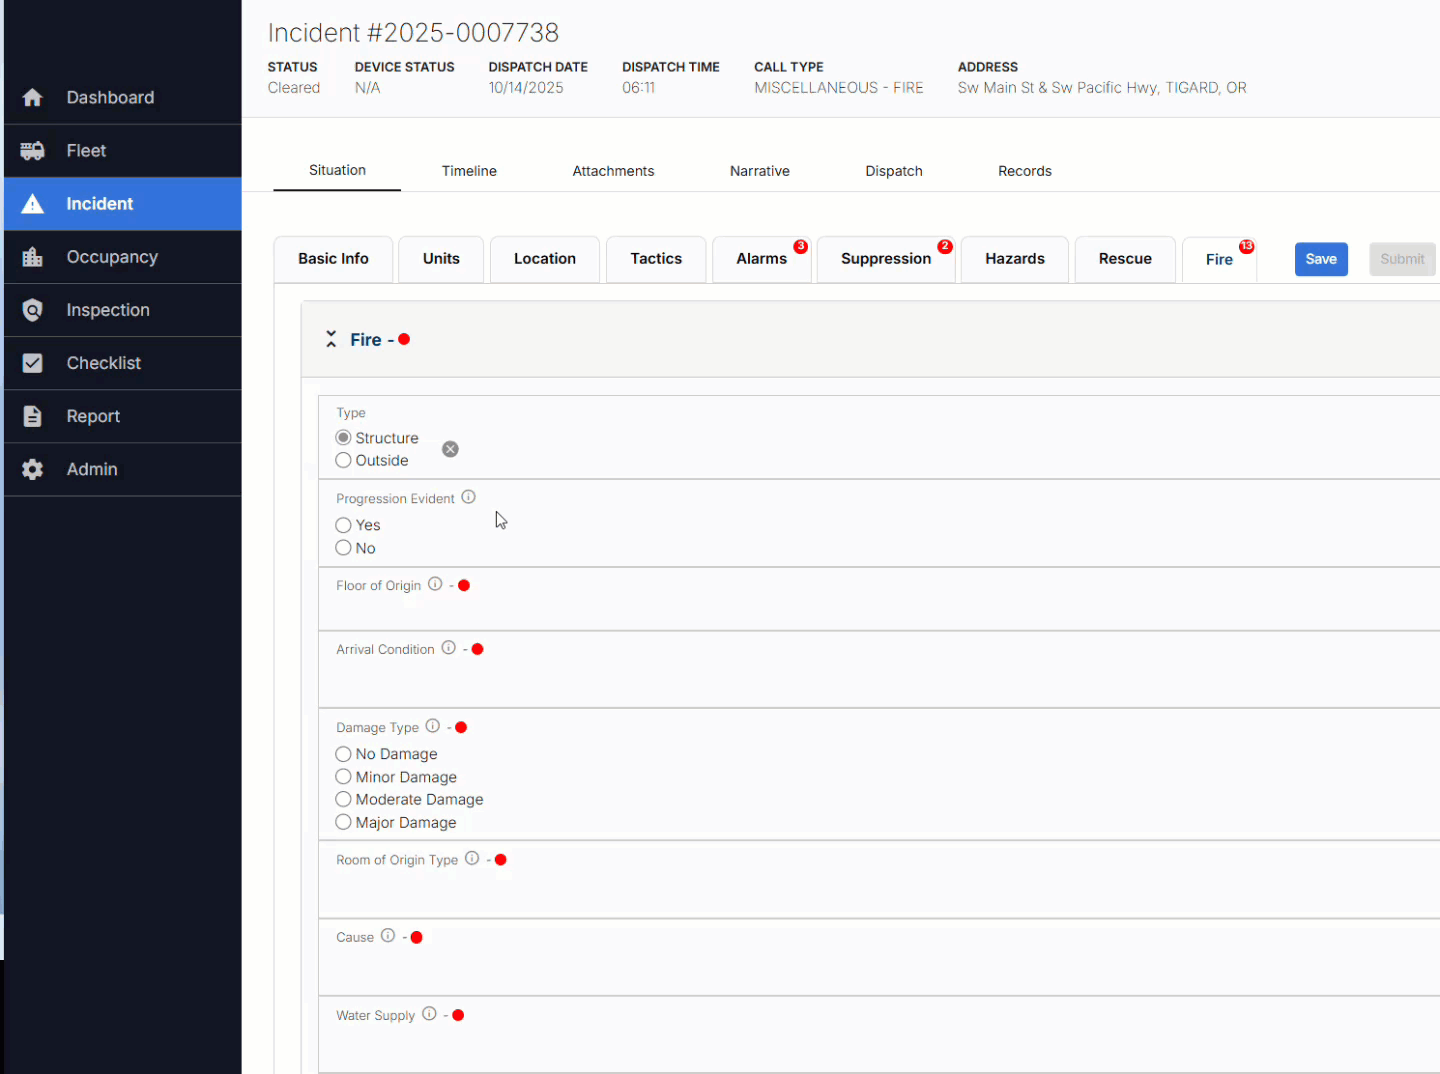
Task: Click the Fleet fire truck icon
Action: (32, 150)
